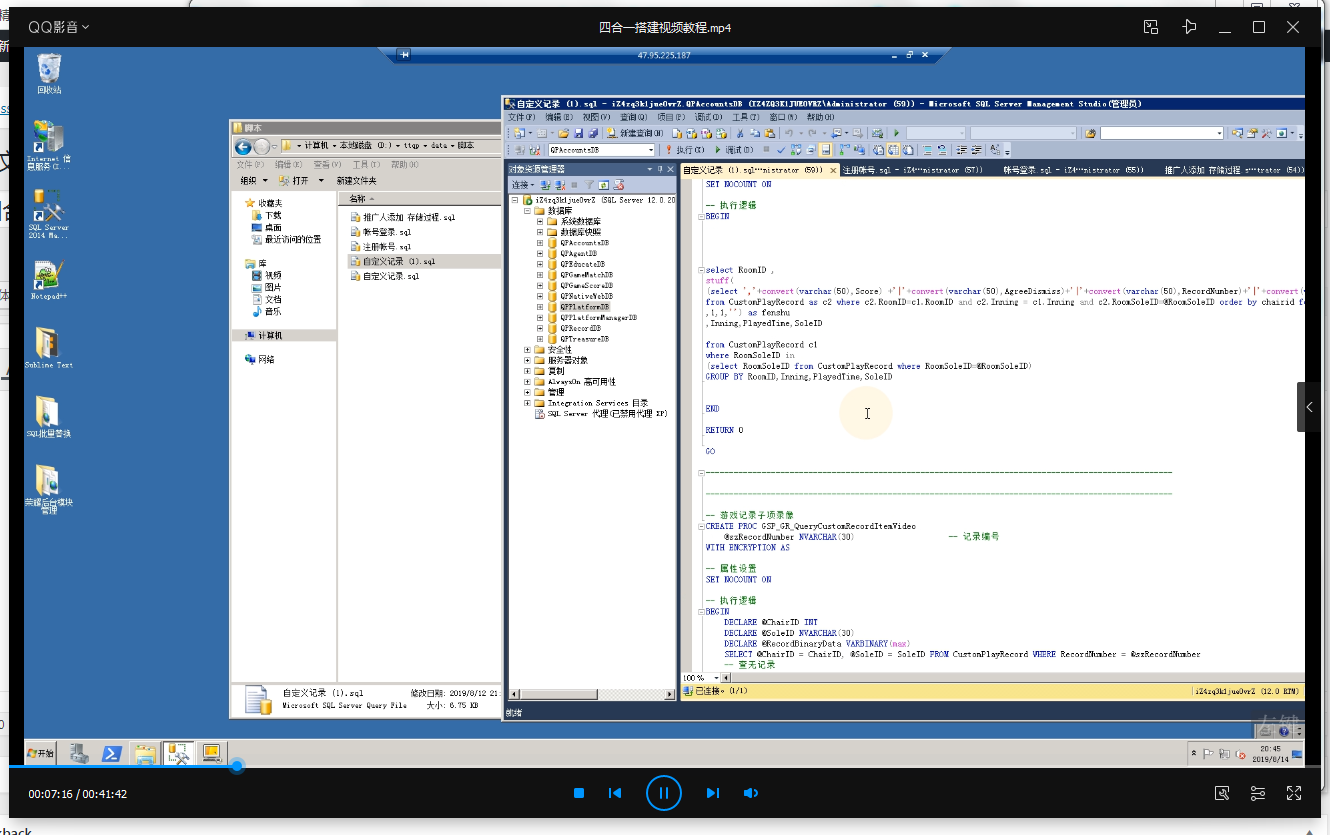The height and width of the screenshot is (835, 1330).
Task: Click the parse query checkmark icon
Action: (781, 150)
